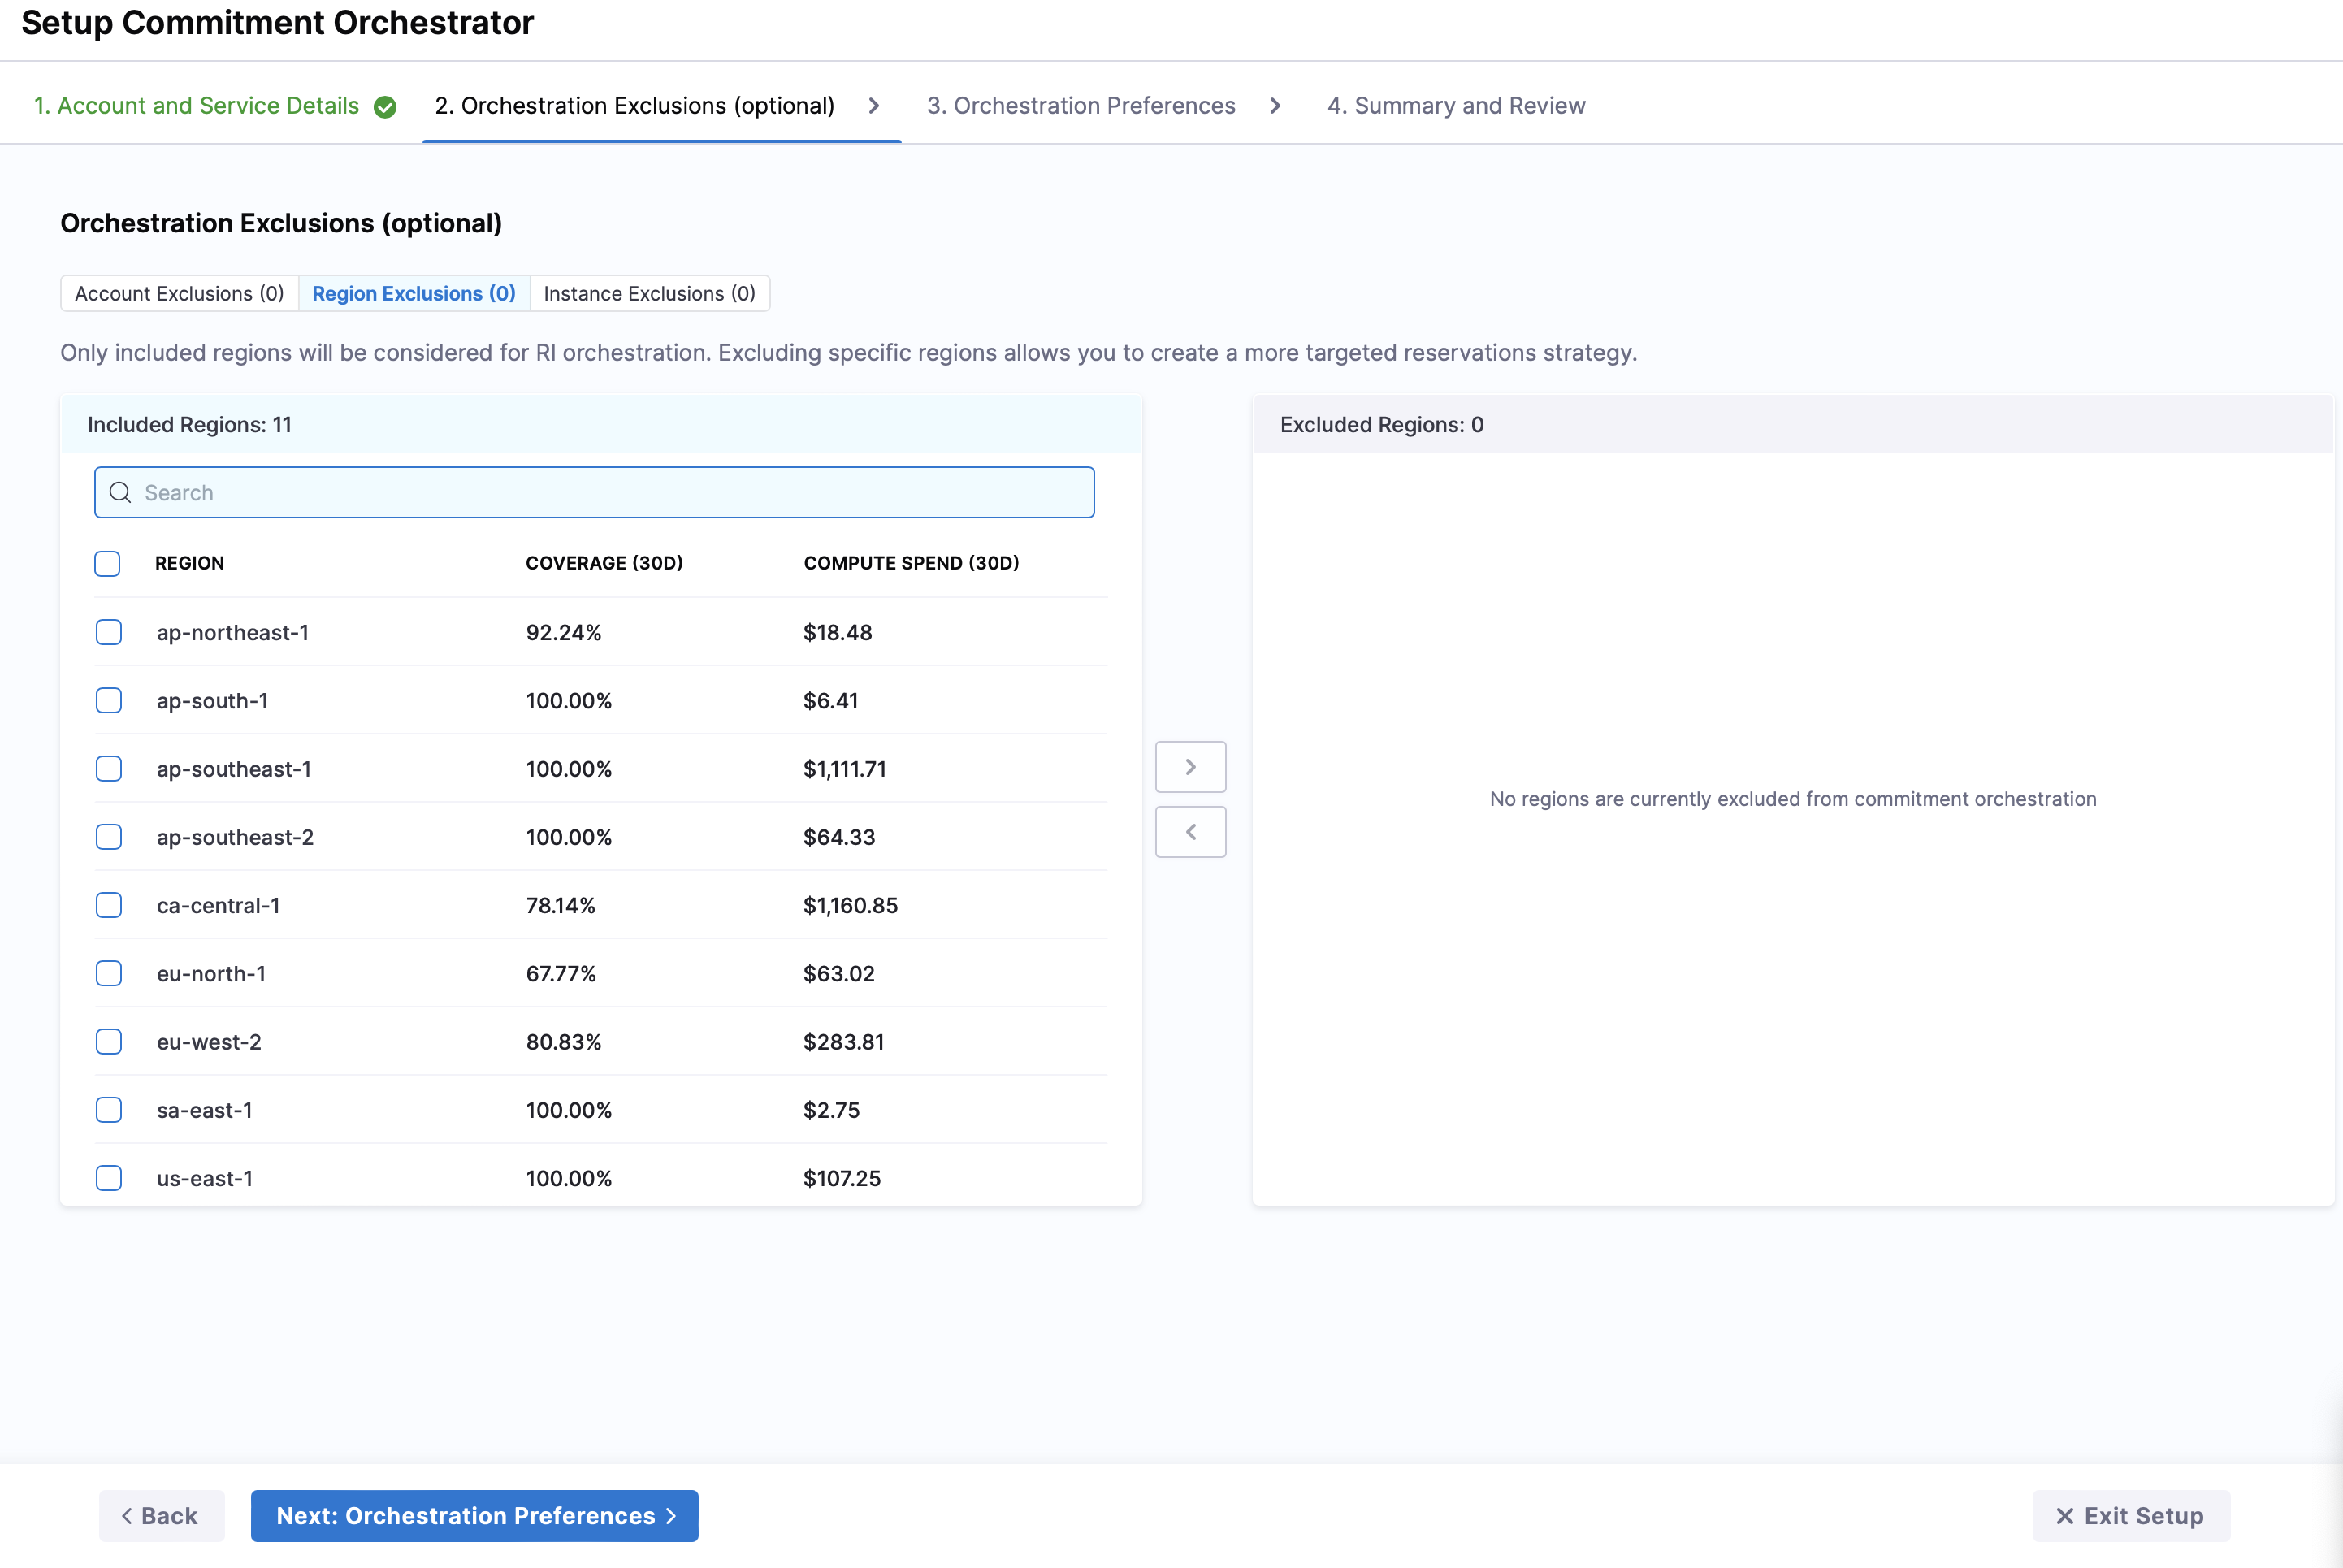Check the ap-northeast-1 region checkbox

click(109, 632)
